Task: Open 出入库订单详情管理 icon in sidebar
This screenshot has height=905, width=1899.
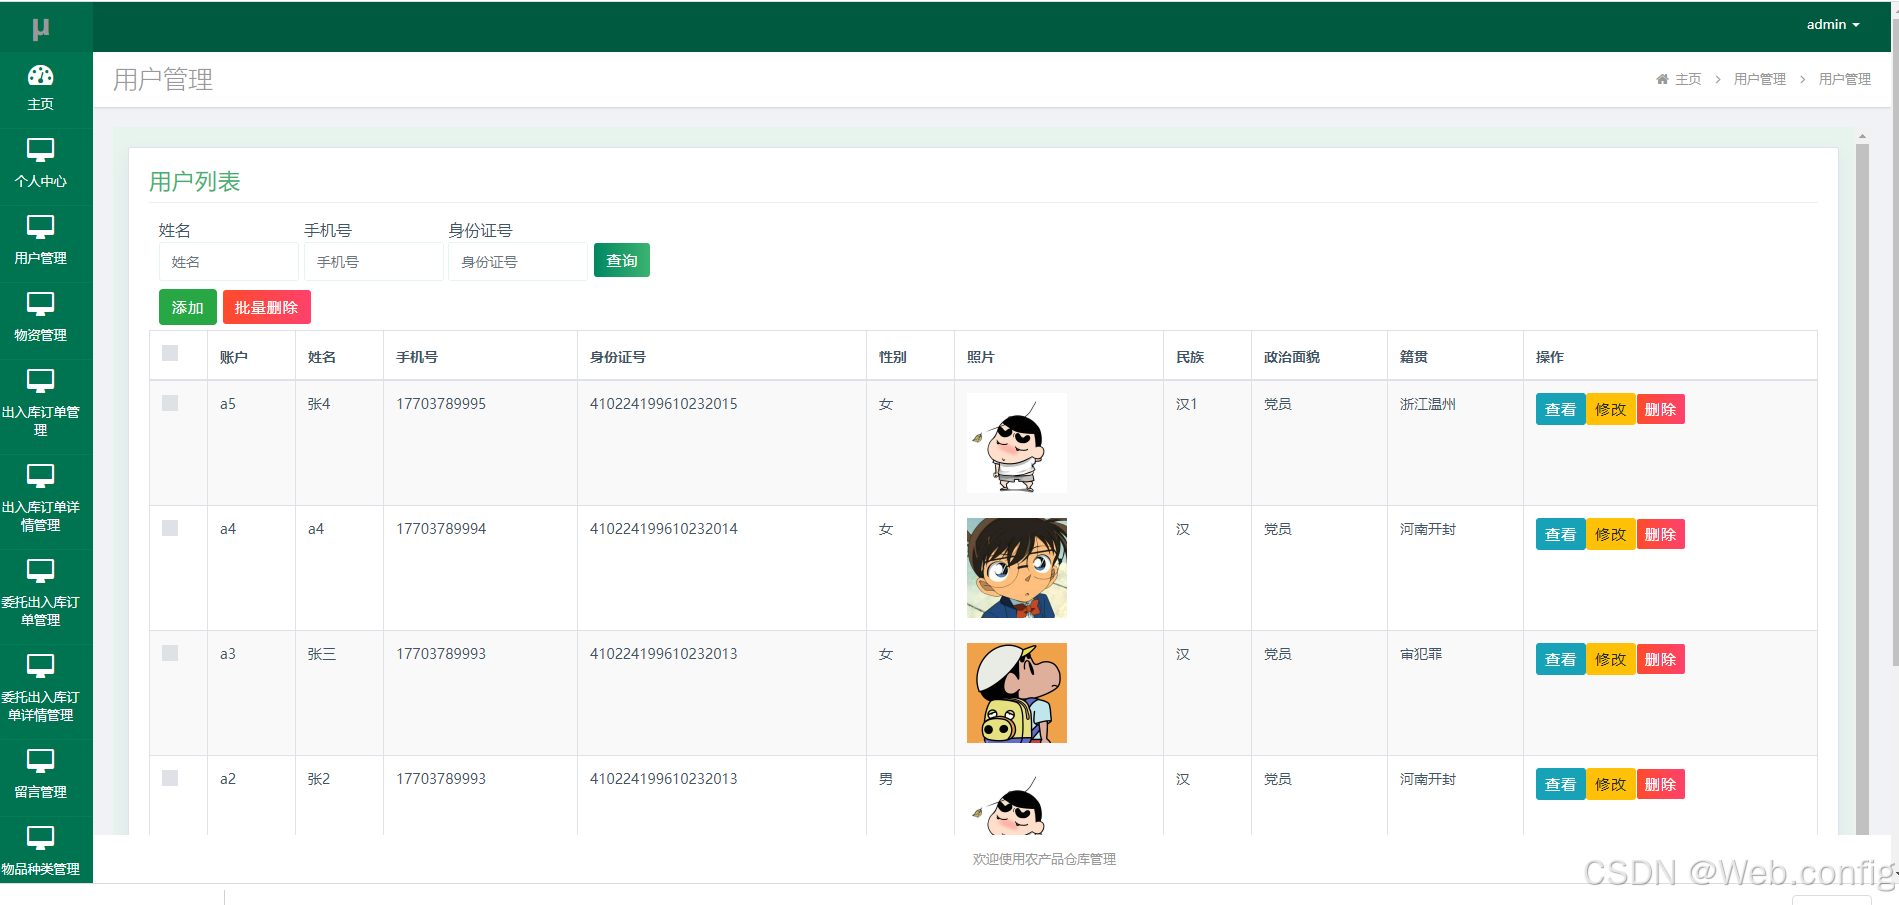Action: [x=40, y=476]
